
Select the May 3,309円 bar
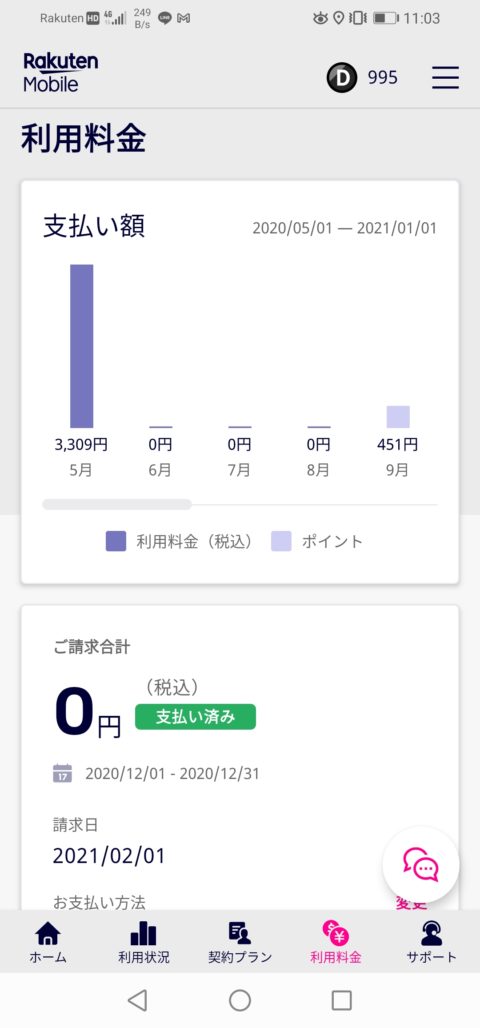pos(81,346)
